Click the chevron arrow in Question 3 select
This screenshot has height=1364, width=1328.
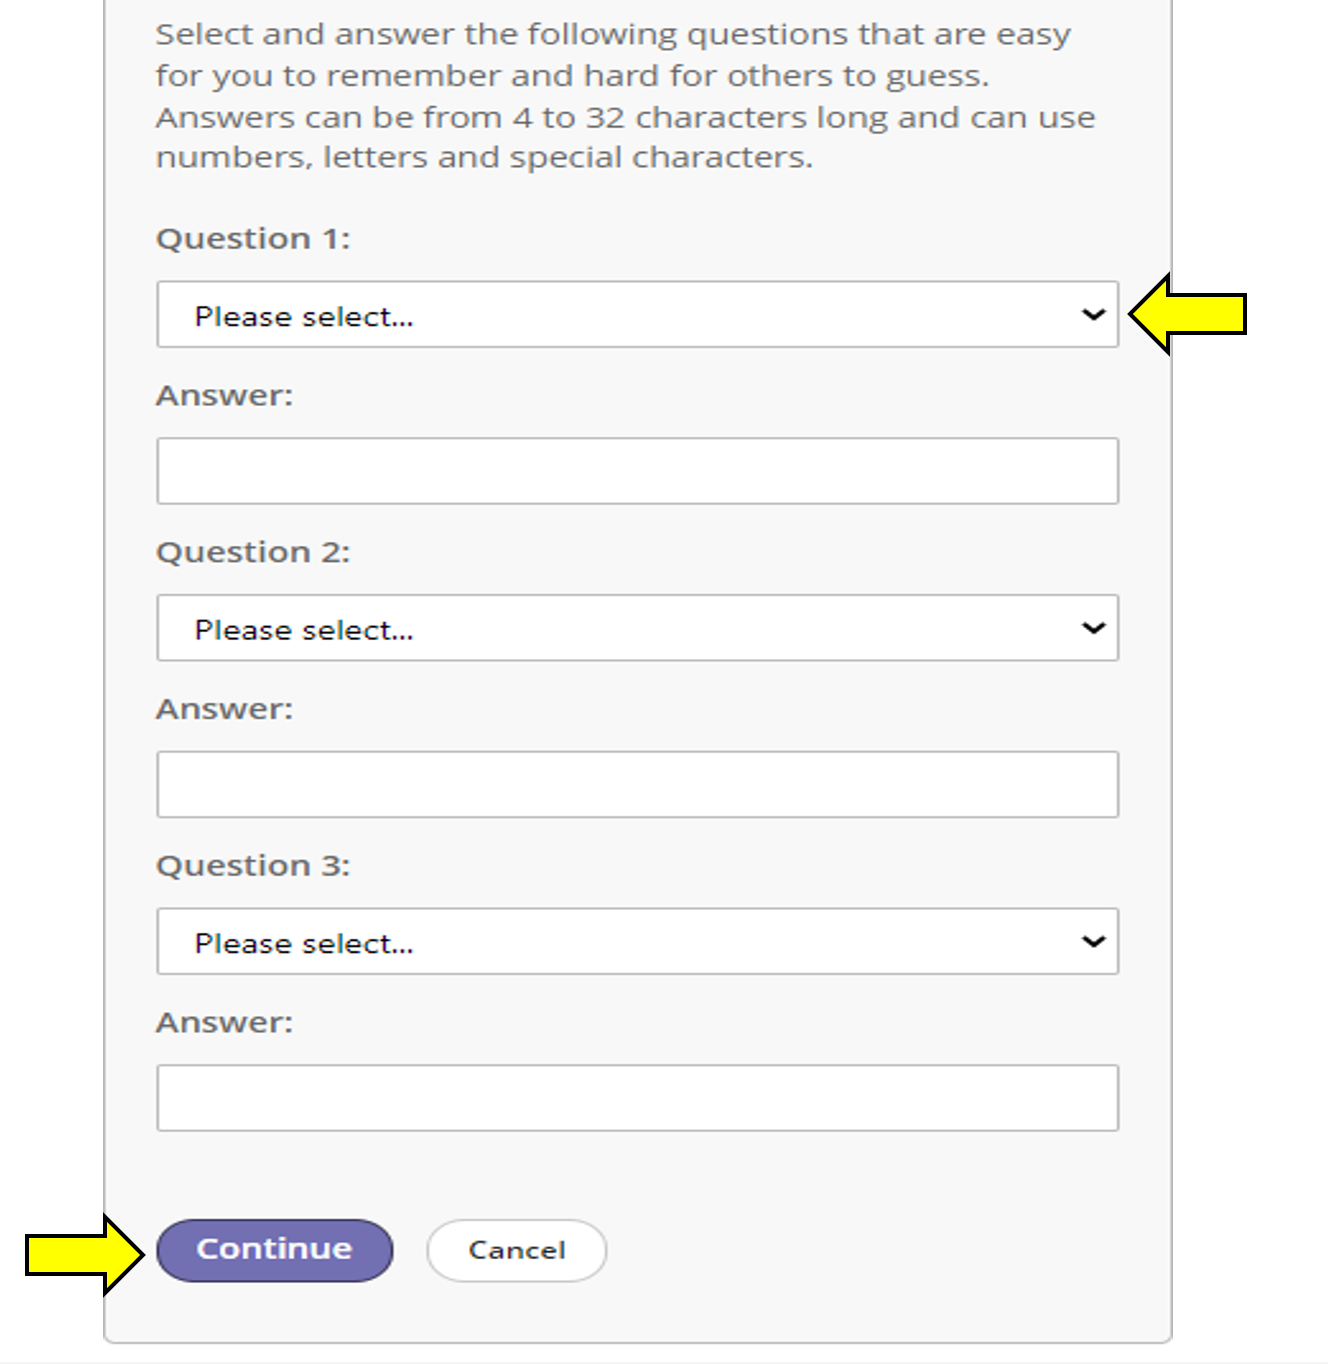point(1093,942)
